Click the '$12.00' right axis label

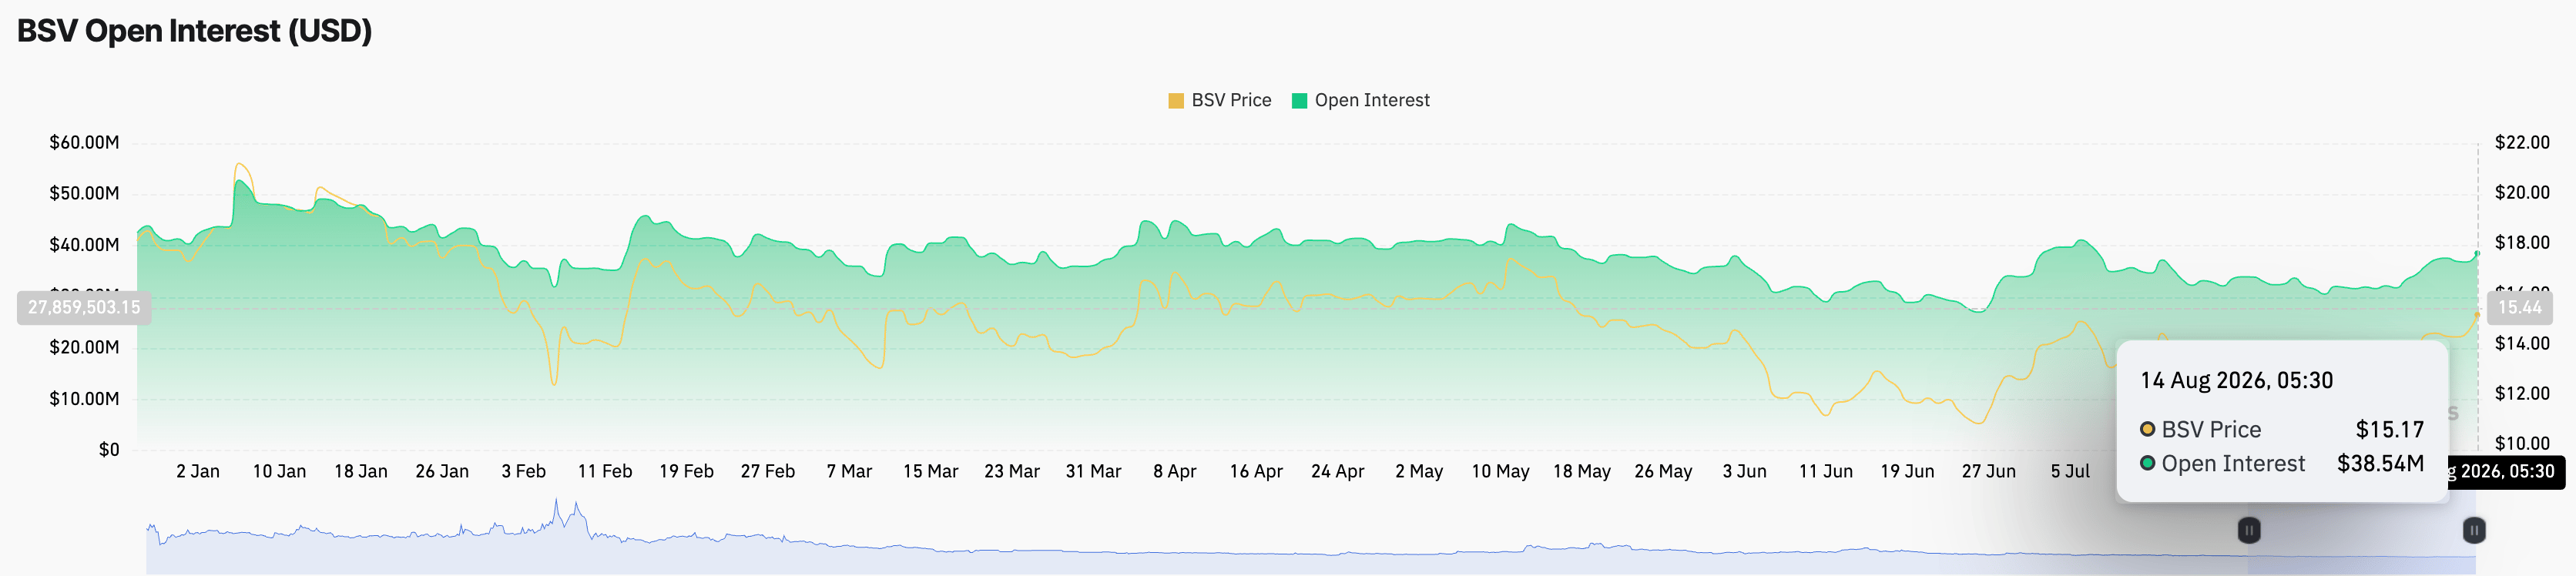pos(2522,393)
